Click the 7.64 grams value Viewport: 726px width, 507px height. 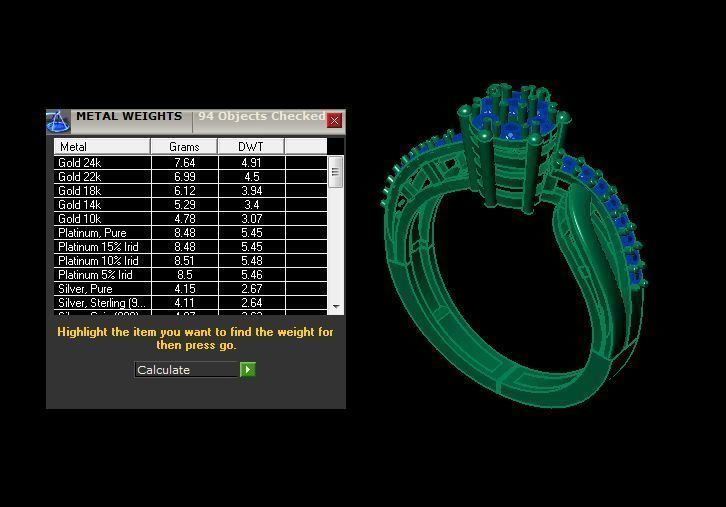tap(185, 163)
